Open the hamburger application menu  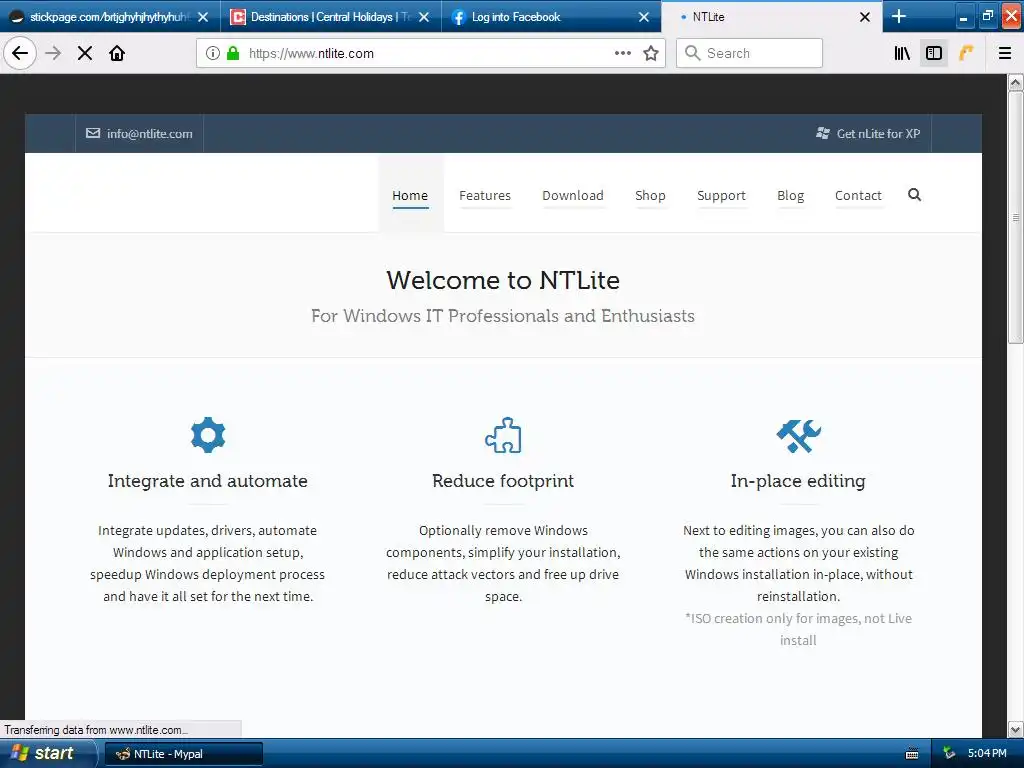(x=1005, y=53)
